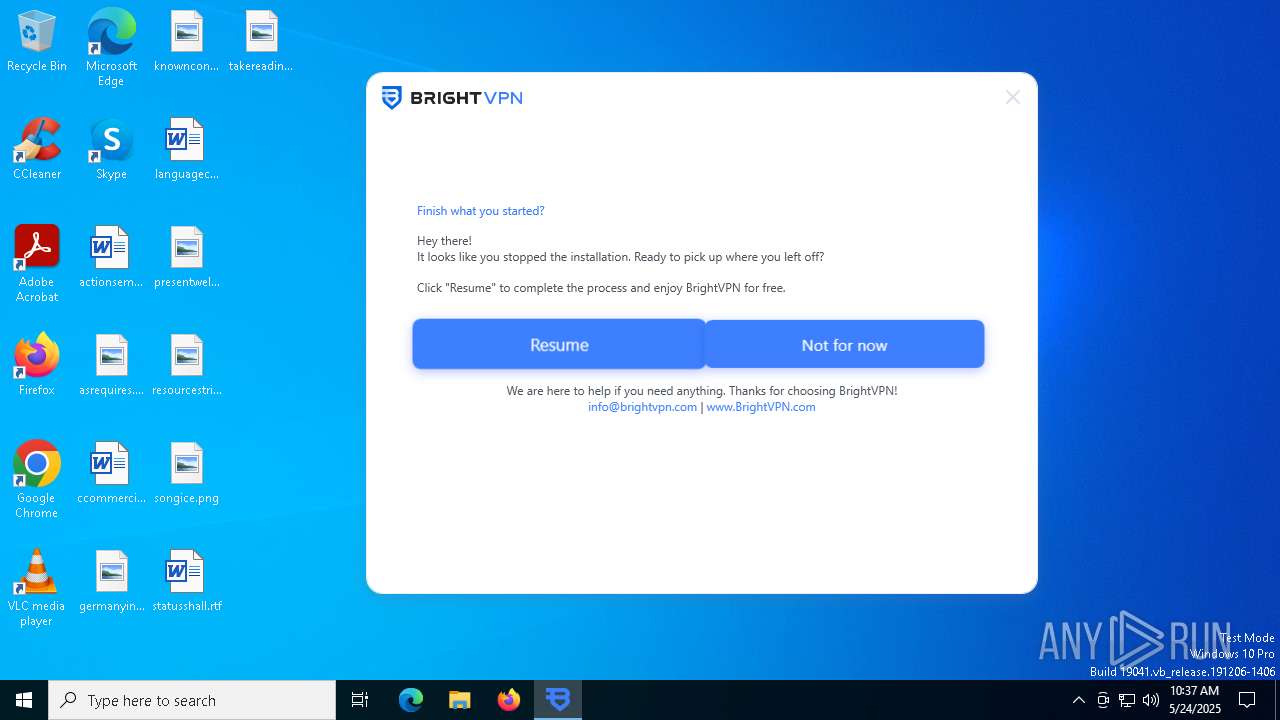Viewport: 1280px width, 720px height.
Task: Open the notification center icon
Action: [1247, 700]
